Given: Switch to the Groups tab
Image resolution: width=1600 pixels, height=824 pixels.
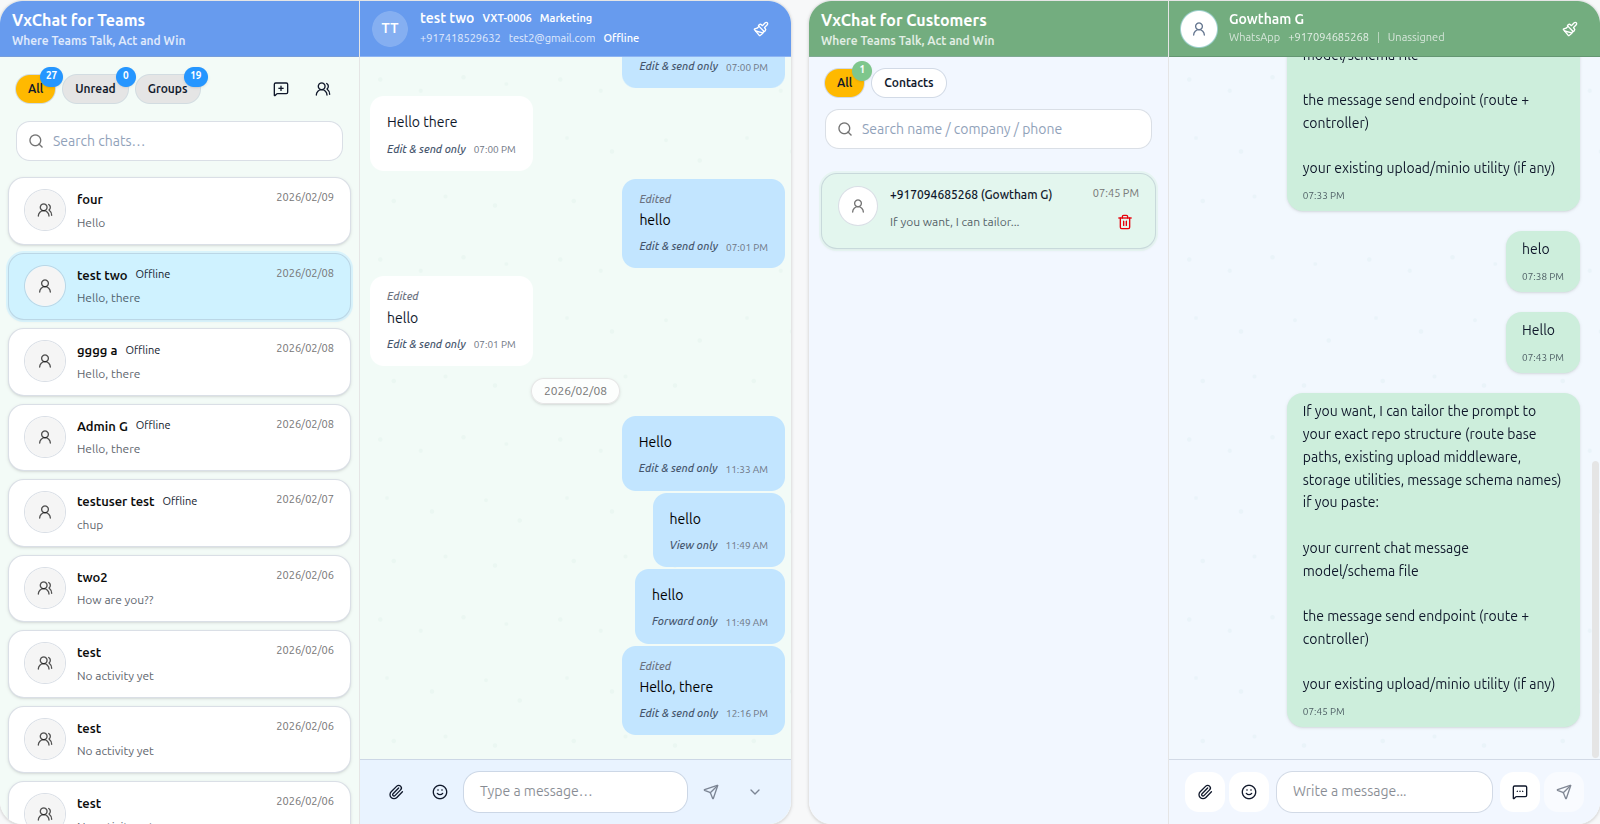Looking at the screenshot, I should click(x=167, y=88).
